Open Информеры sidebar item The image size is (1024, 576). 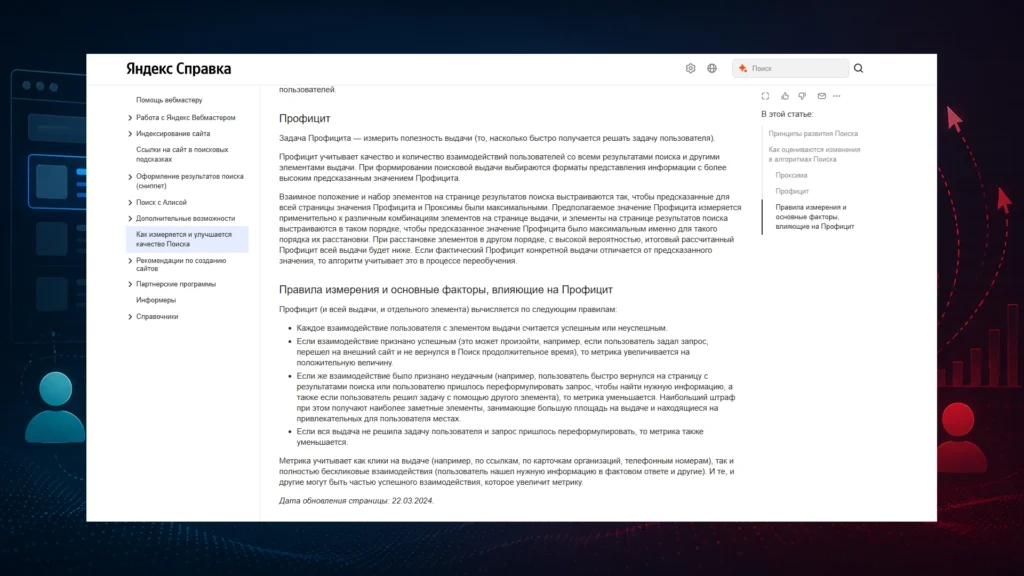(x=155, y=300)
